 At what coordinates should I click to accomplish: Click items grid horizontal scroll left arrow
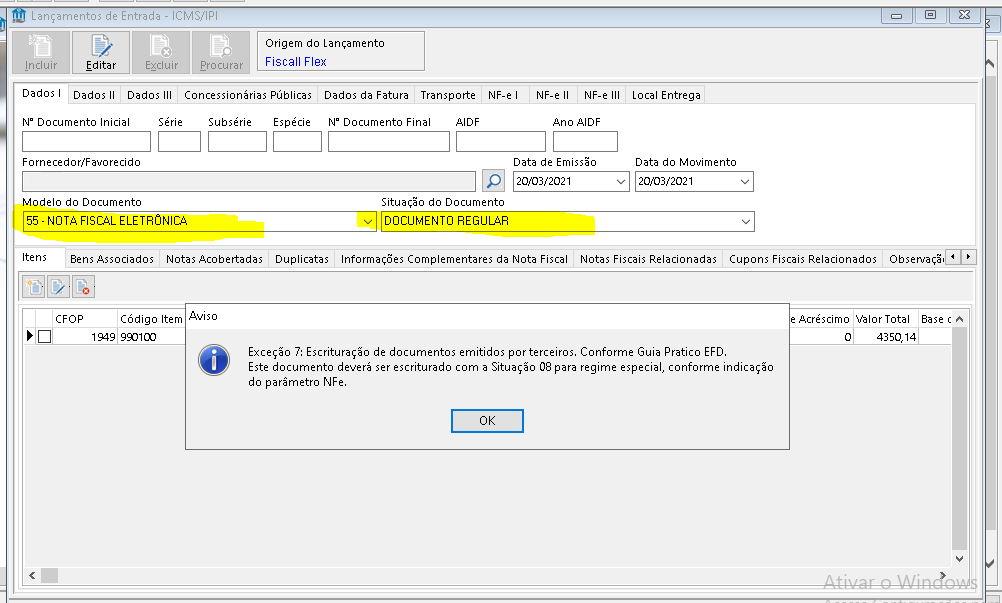pos(32,576)
